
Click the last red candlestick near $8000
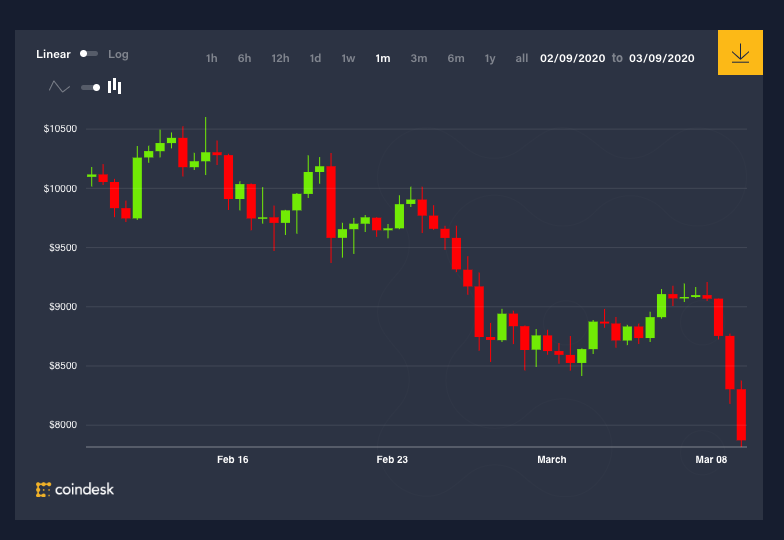[741, 414]
